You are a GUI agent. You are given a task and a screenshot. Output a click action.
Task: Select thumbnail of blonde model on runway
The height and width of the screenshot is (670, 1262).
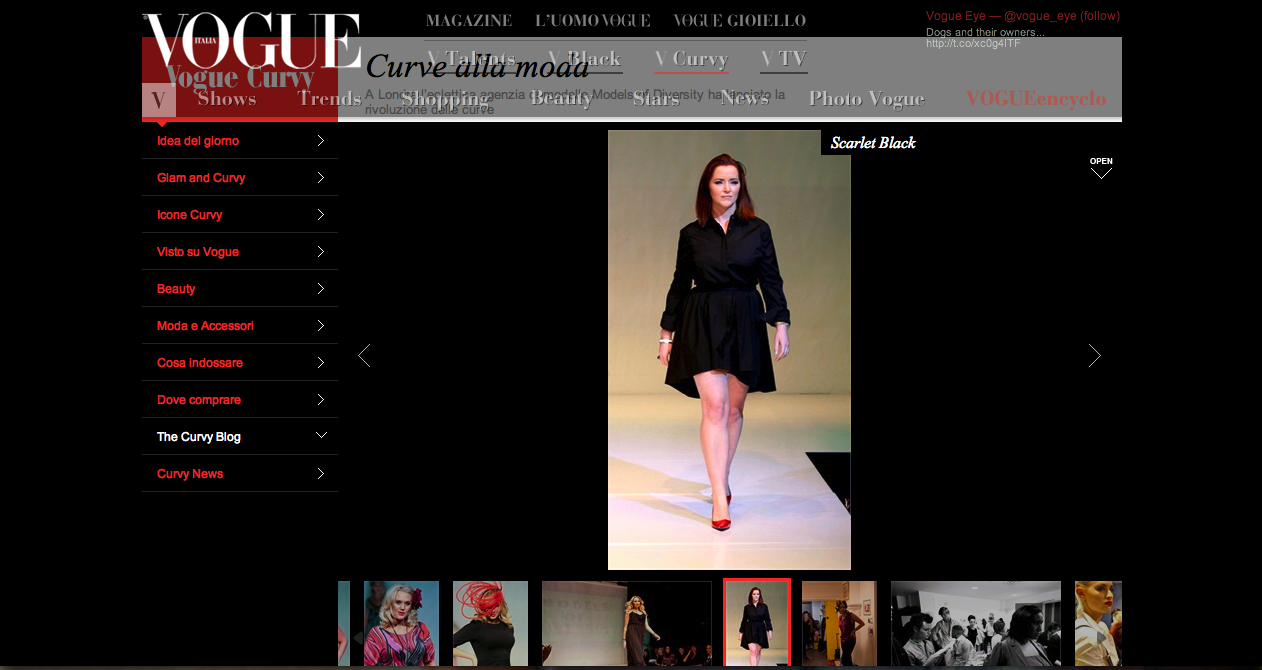pos(626,624)
